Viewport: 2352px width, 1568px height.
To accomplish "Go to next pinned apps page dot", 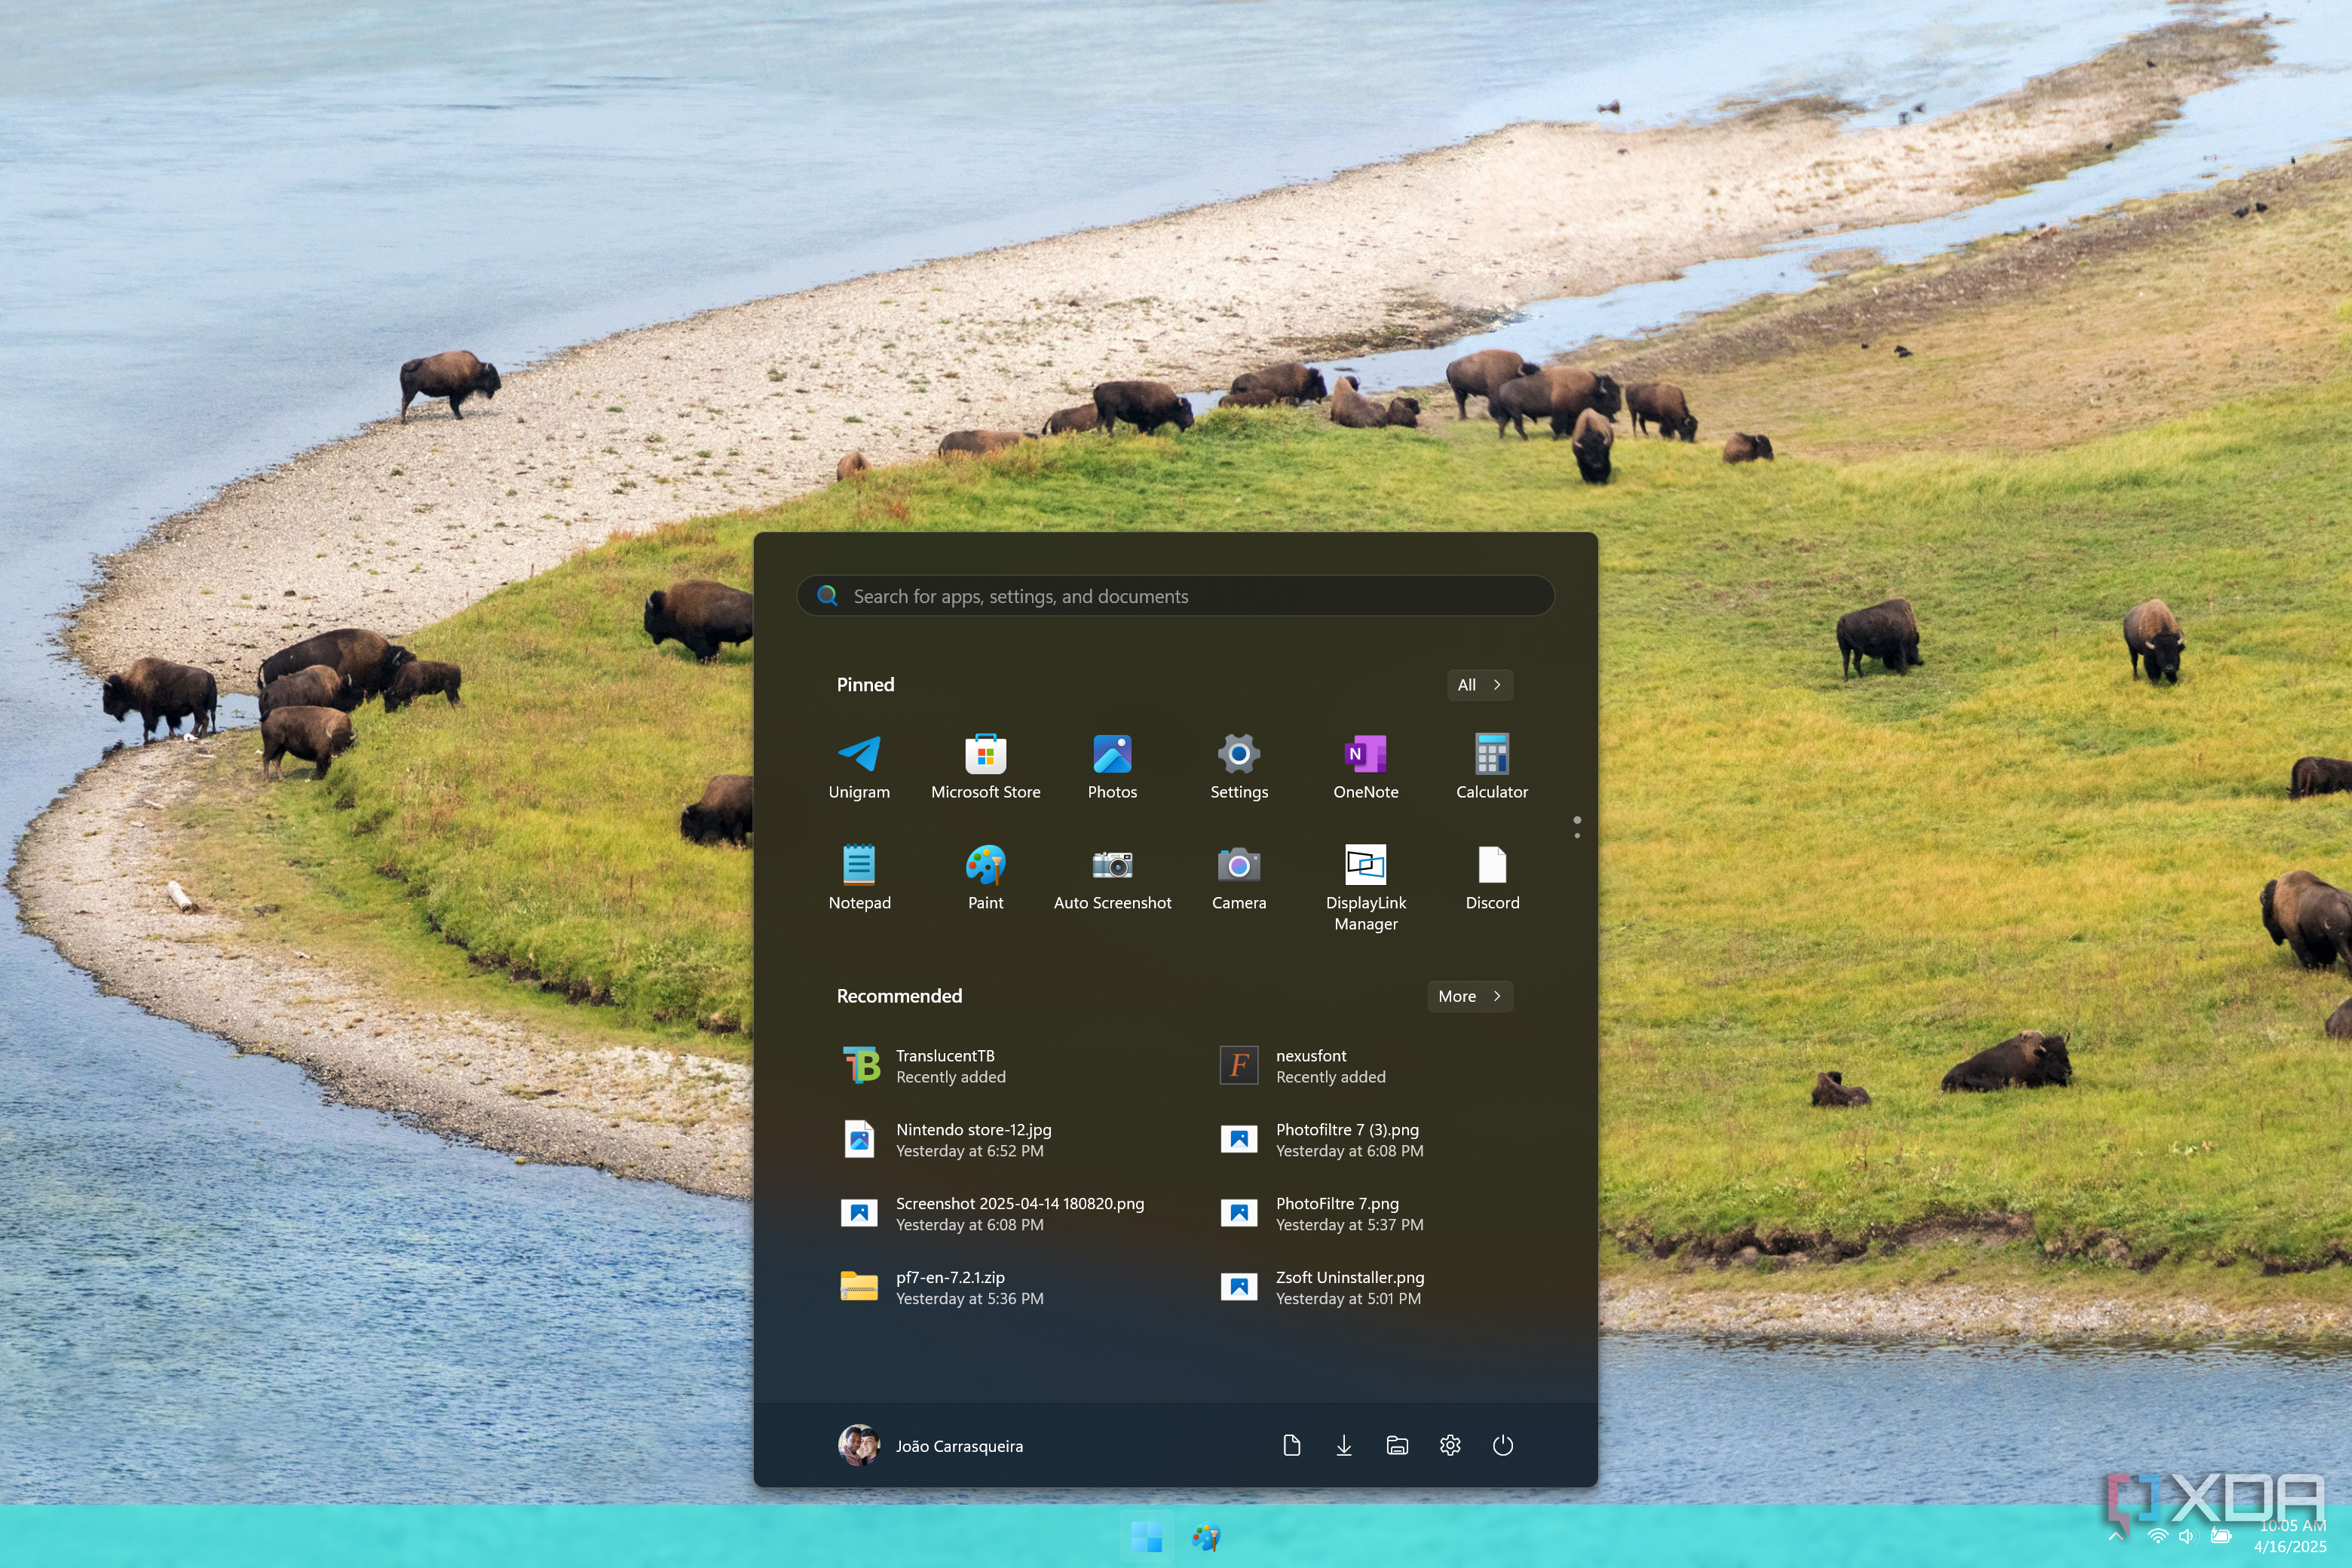I will (x=1577, y=835).
